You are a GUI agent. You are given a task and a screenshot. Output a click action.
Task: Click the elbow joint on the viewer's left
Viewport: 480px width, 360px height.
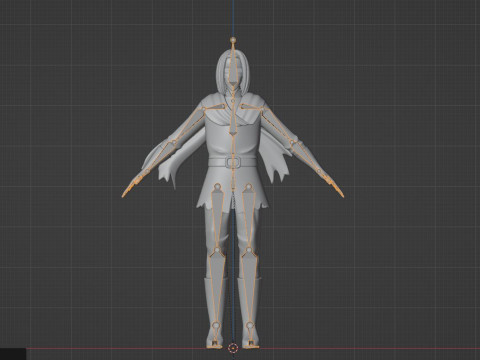[173, 143]
